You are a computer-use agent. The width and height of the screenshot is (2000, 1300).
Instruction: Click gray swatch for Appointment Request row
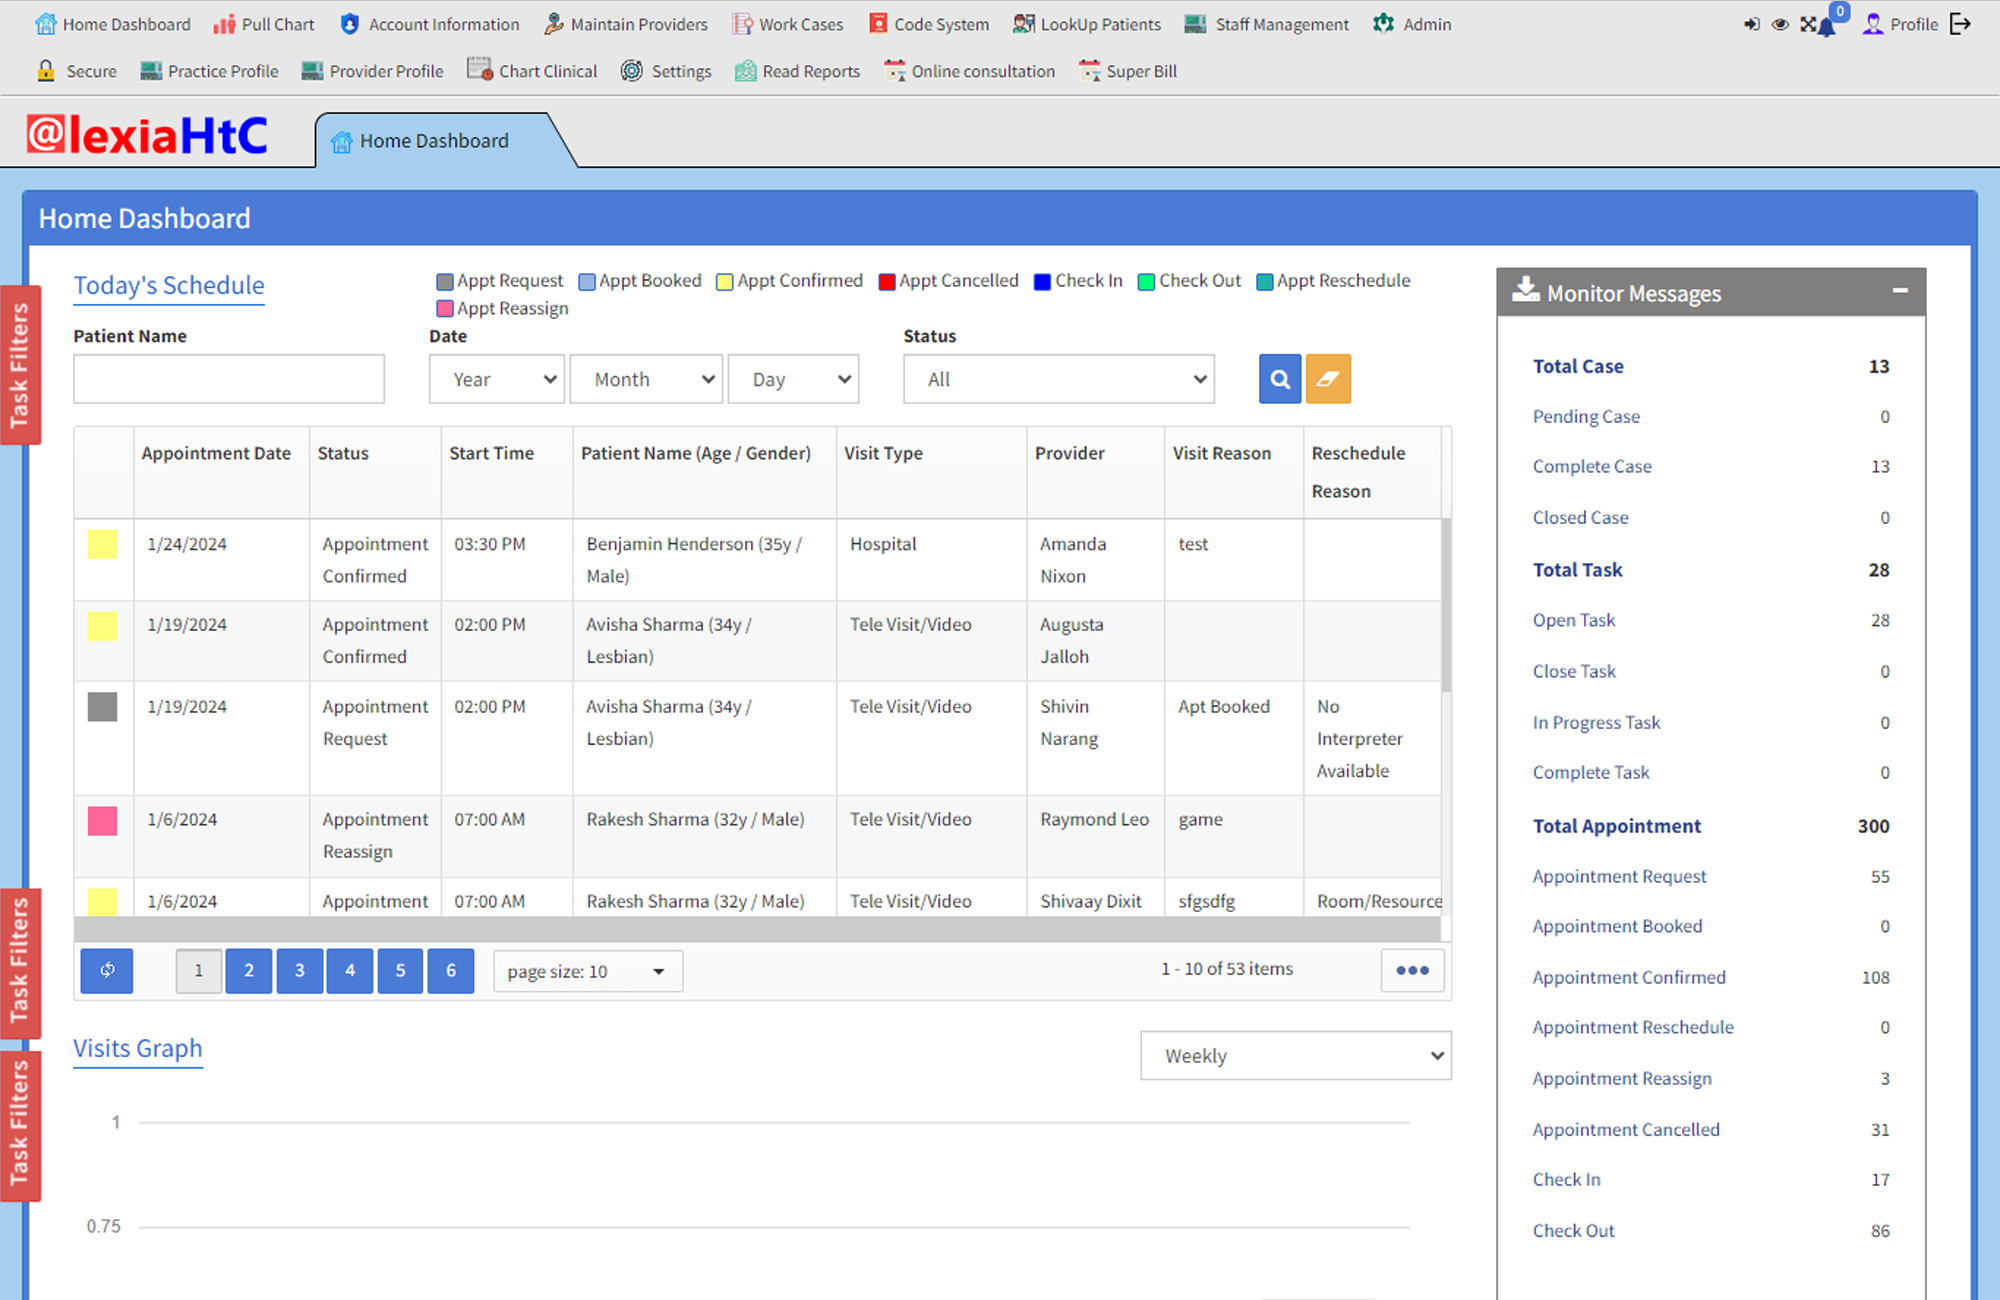point(102,707)
